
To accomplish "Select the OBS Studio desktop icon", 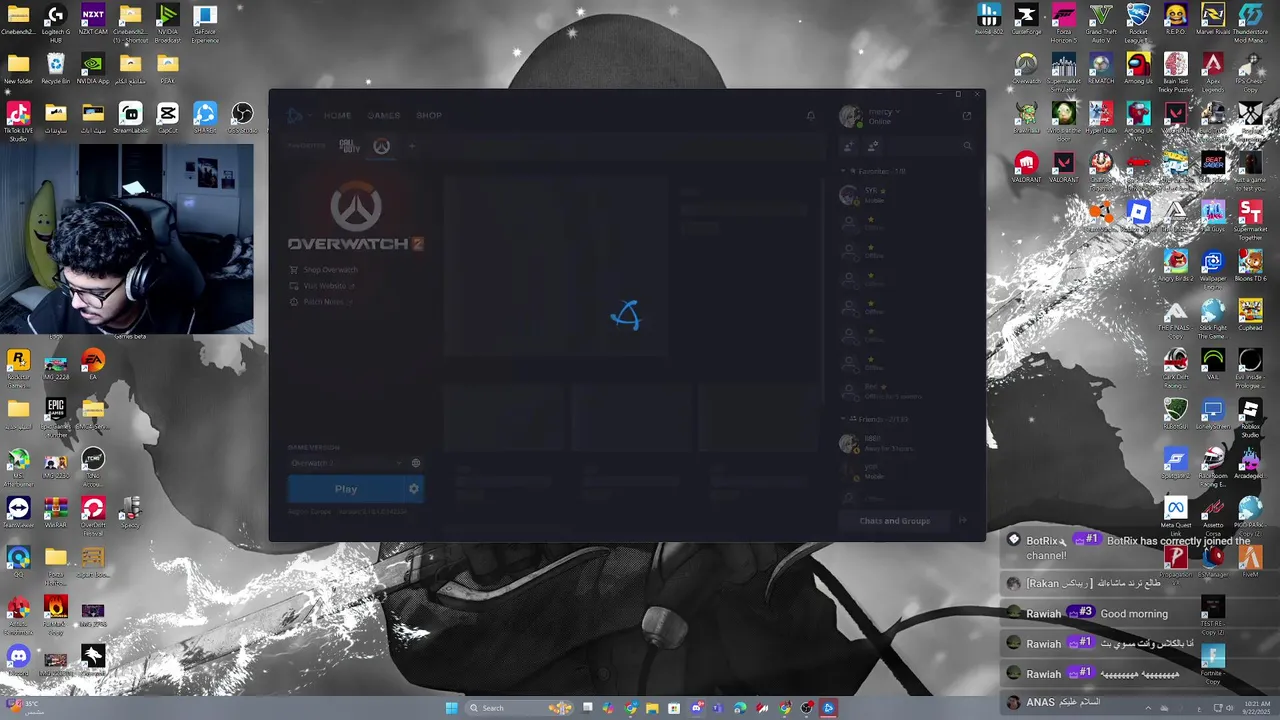I will [242, 118].
